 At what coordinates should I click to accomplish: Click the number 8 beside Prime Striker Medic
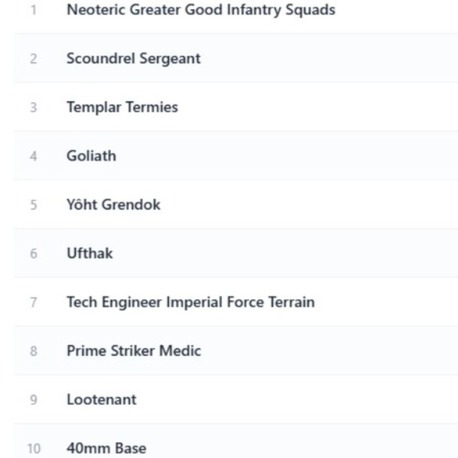click(34, 351)
